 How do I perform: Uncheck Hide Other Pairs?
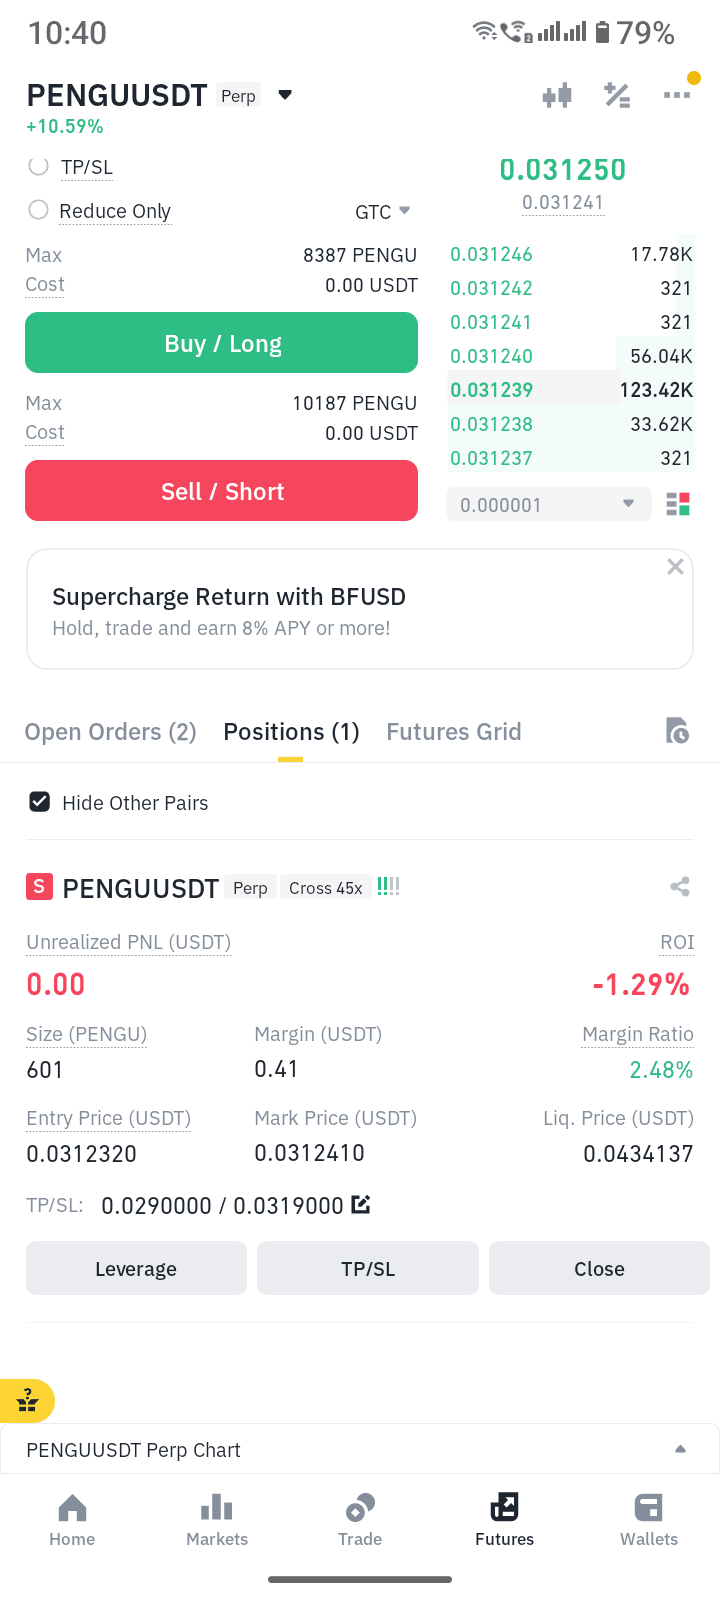tap(39, 802)
